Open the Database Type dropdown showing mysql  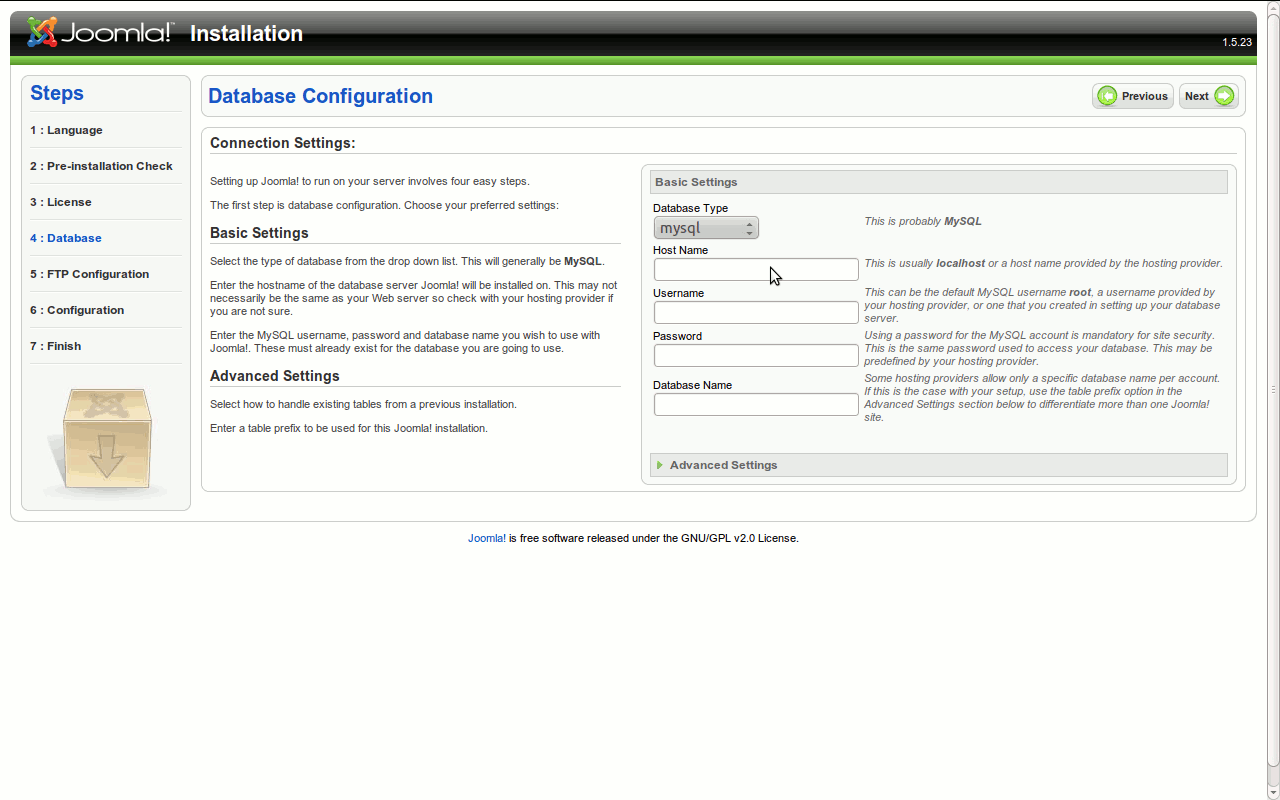(706, 228)
